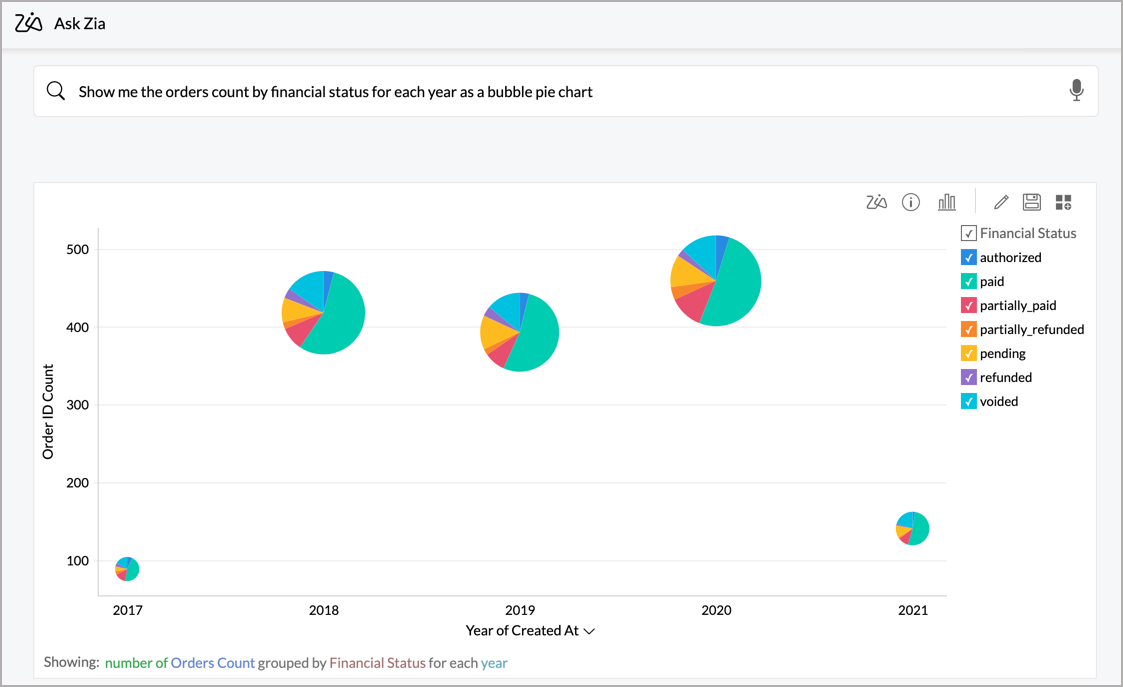Click the Ask Zia query search field
The width and height of the screenshot is (1123, 687).
(x=560, y=92)
